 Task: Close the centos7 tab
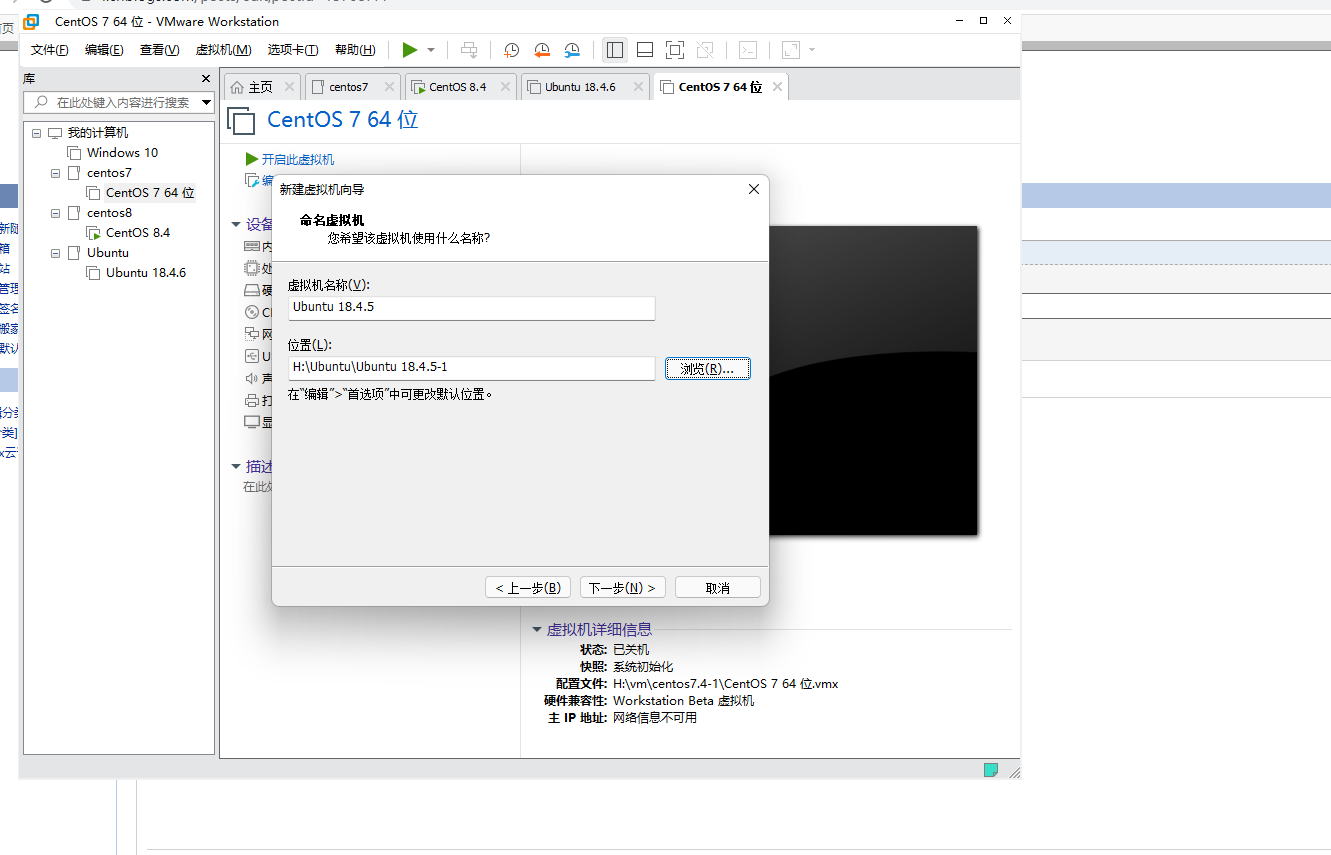pyautogui.click(x=388, y=87)
